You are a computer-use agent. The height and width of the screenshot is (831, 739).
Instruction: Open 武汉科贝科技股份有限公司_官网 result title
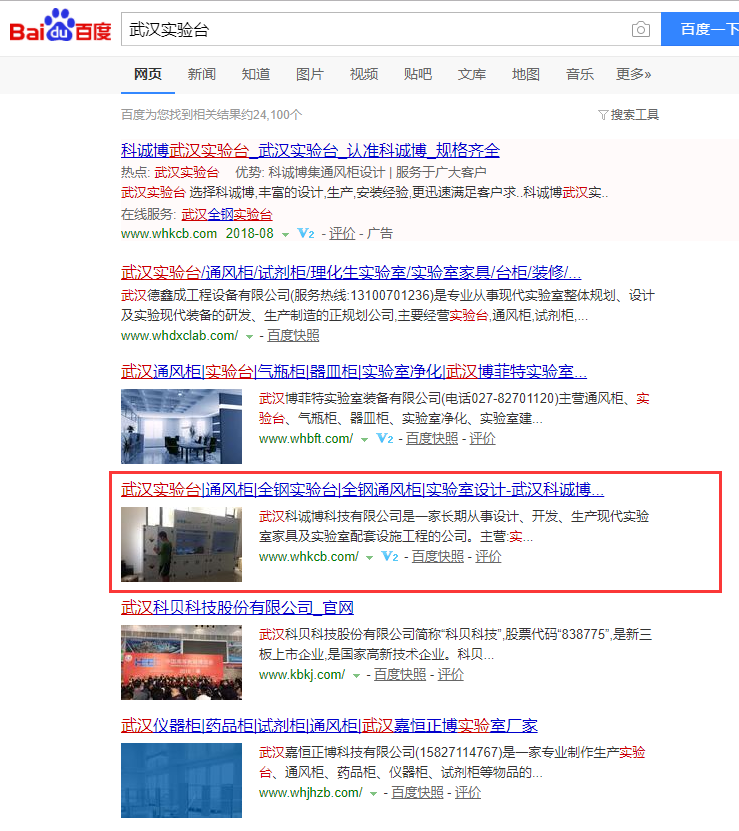(237, 608)
